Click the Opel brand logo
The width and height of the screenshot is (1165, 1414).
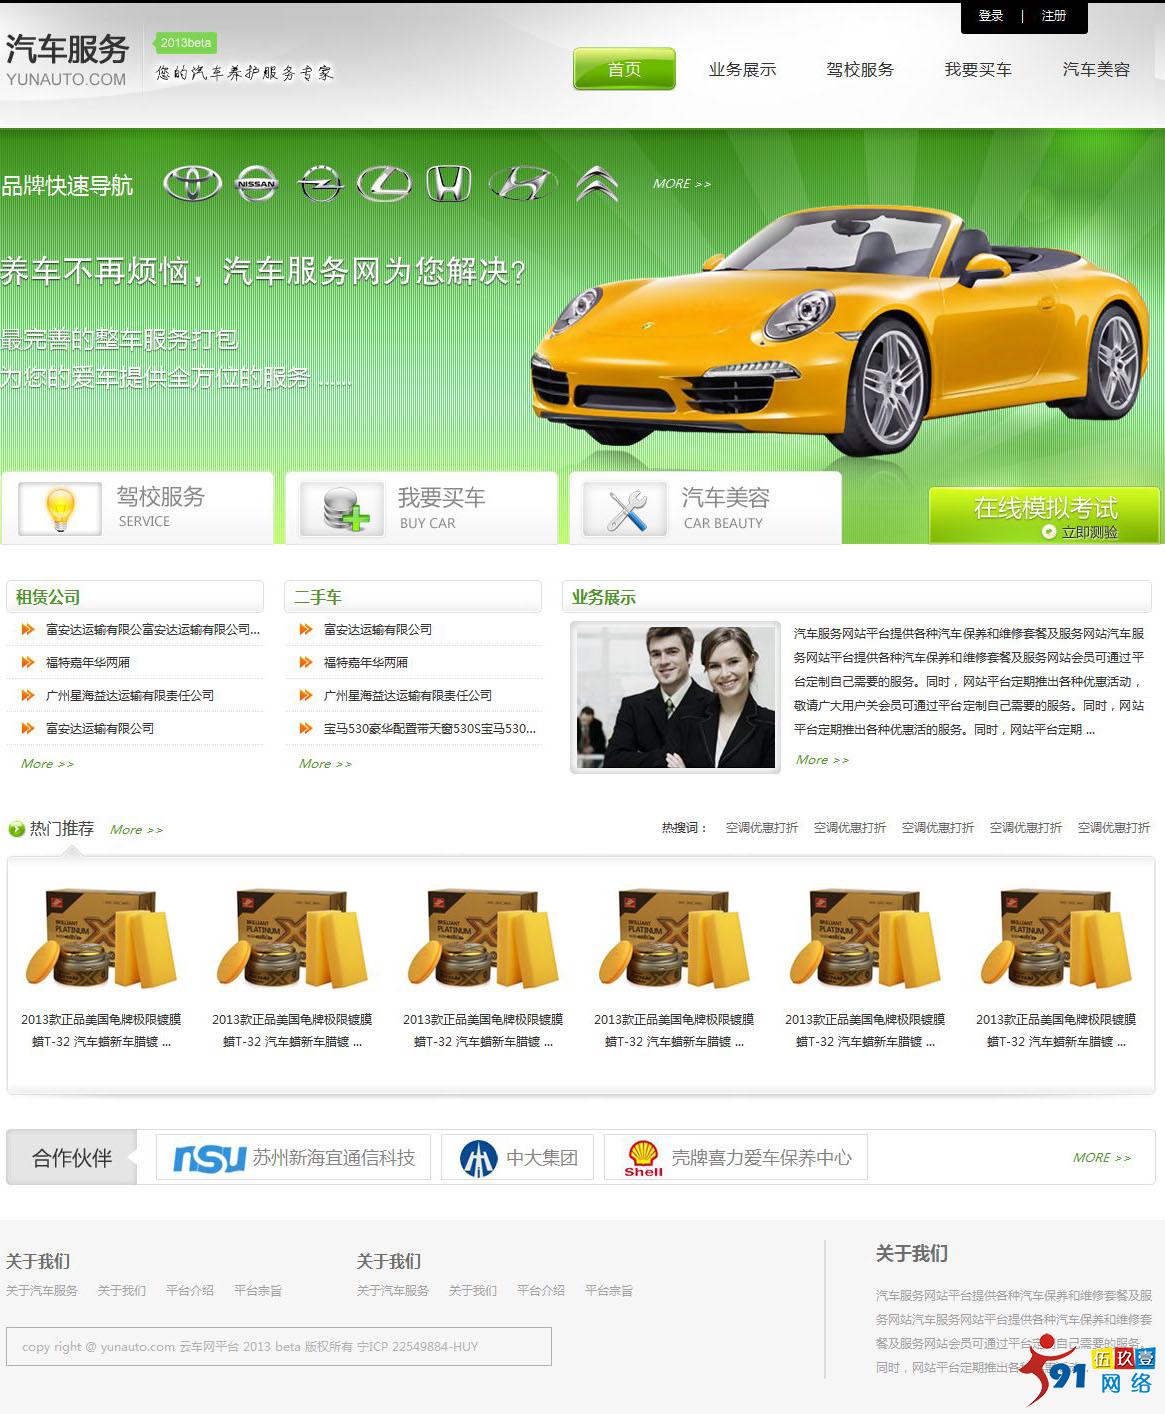320,184
